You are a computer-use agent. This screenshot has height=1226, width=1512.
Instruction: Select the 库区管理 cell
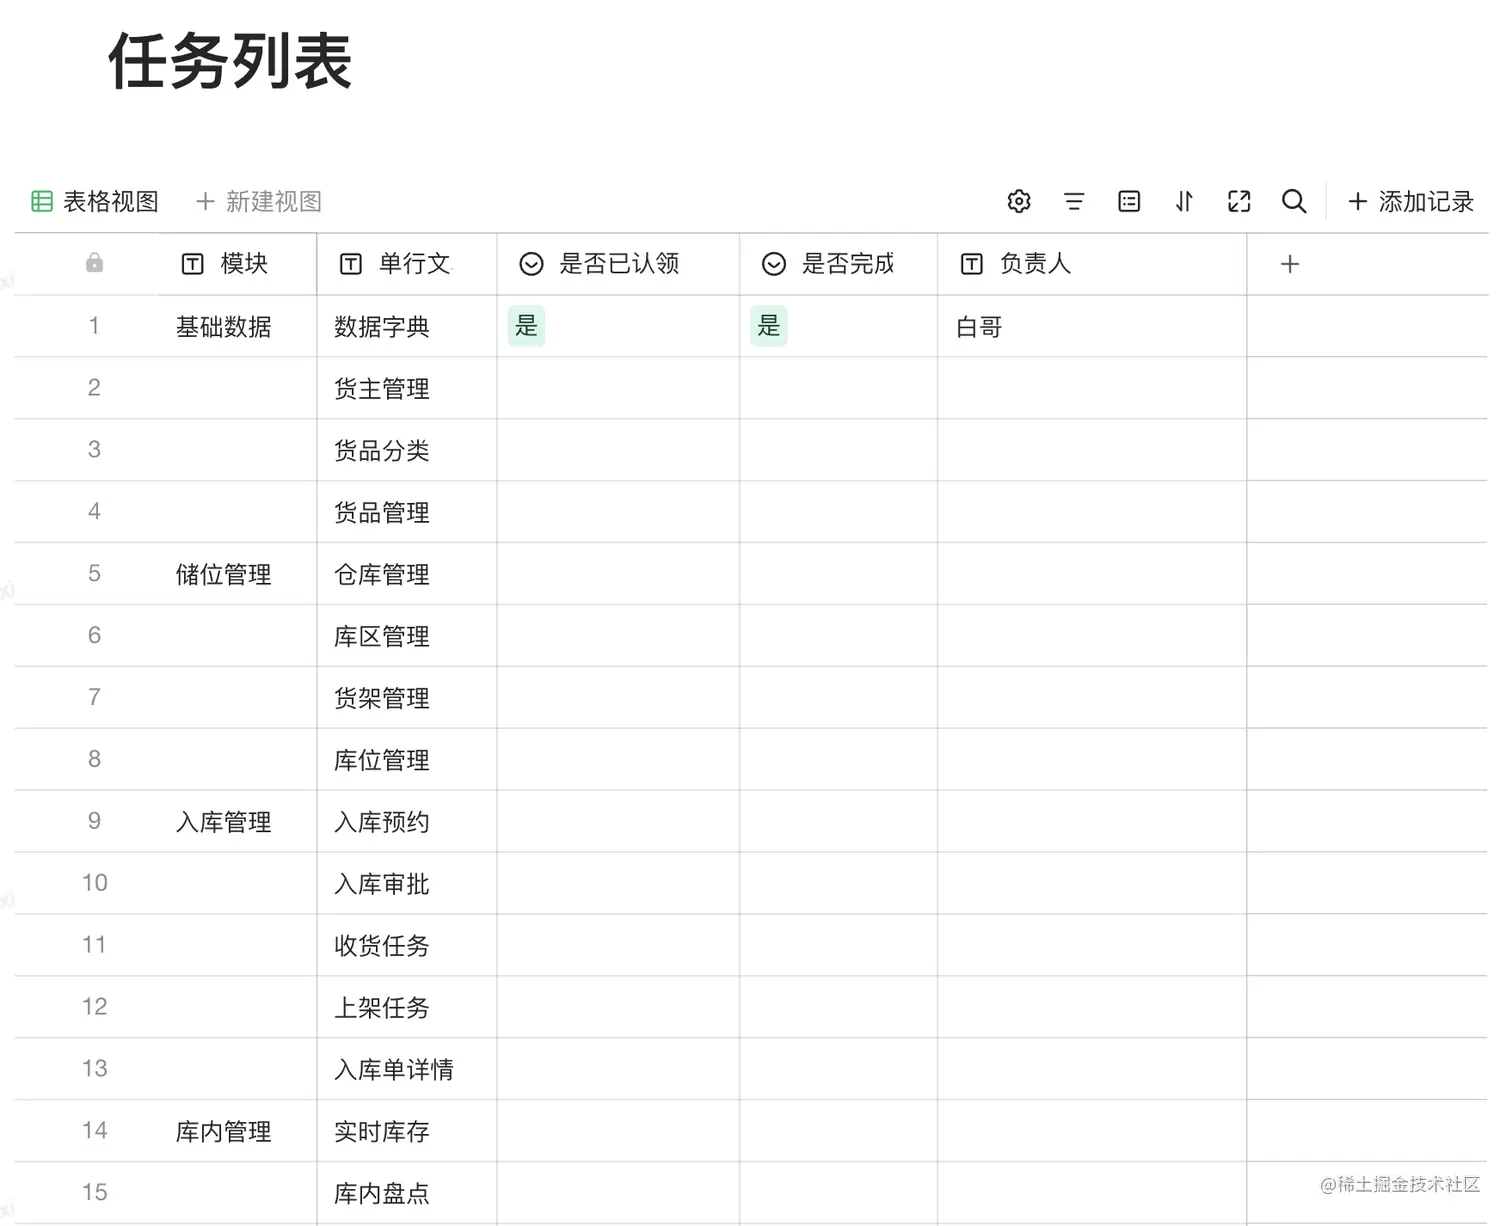point(407,636)
